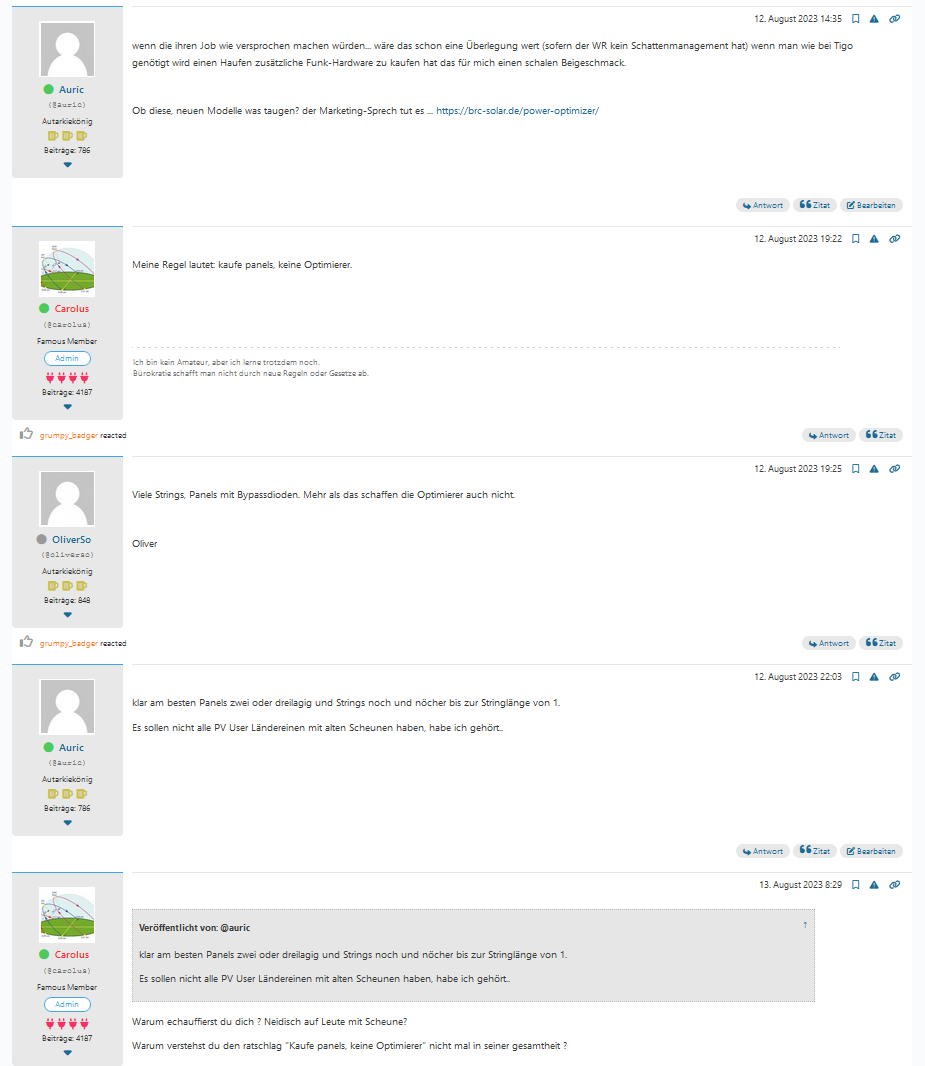Bookmark the 12. August 2023 14:35 post
The image size is (925, 1066).
(x=856, y=19)
